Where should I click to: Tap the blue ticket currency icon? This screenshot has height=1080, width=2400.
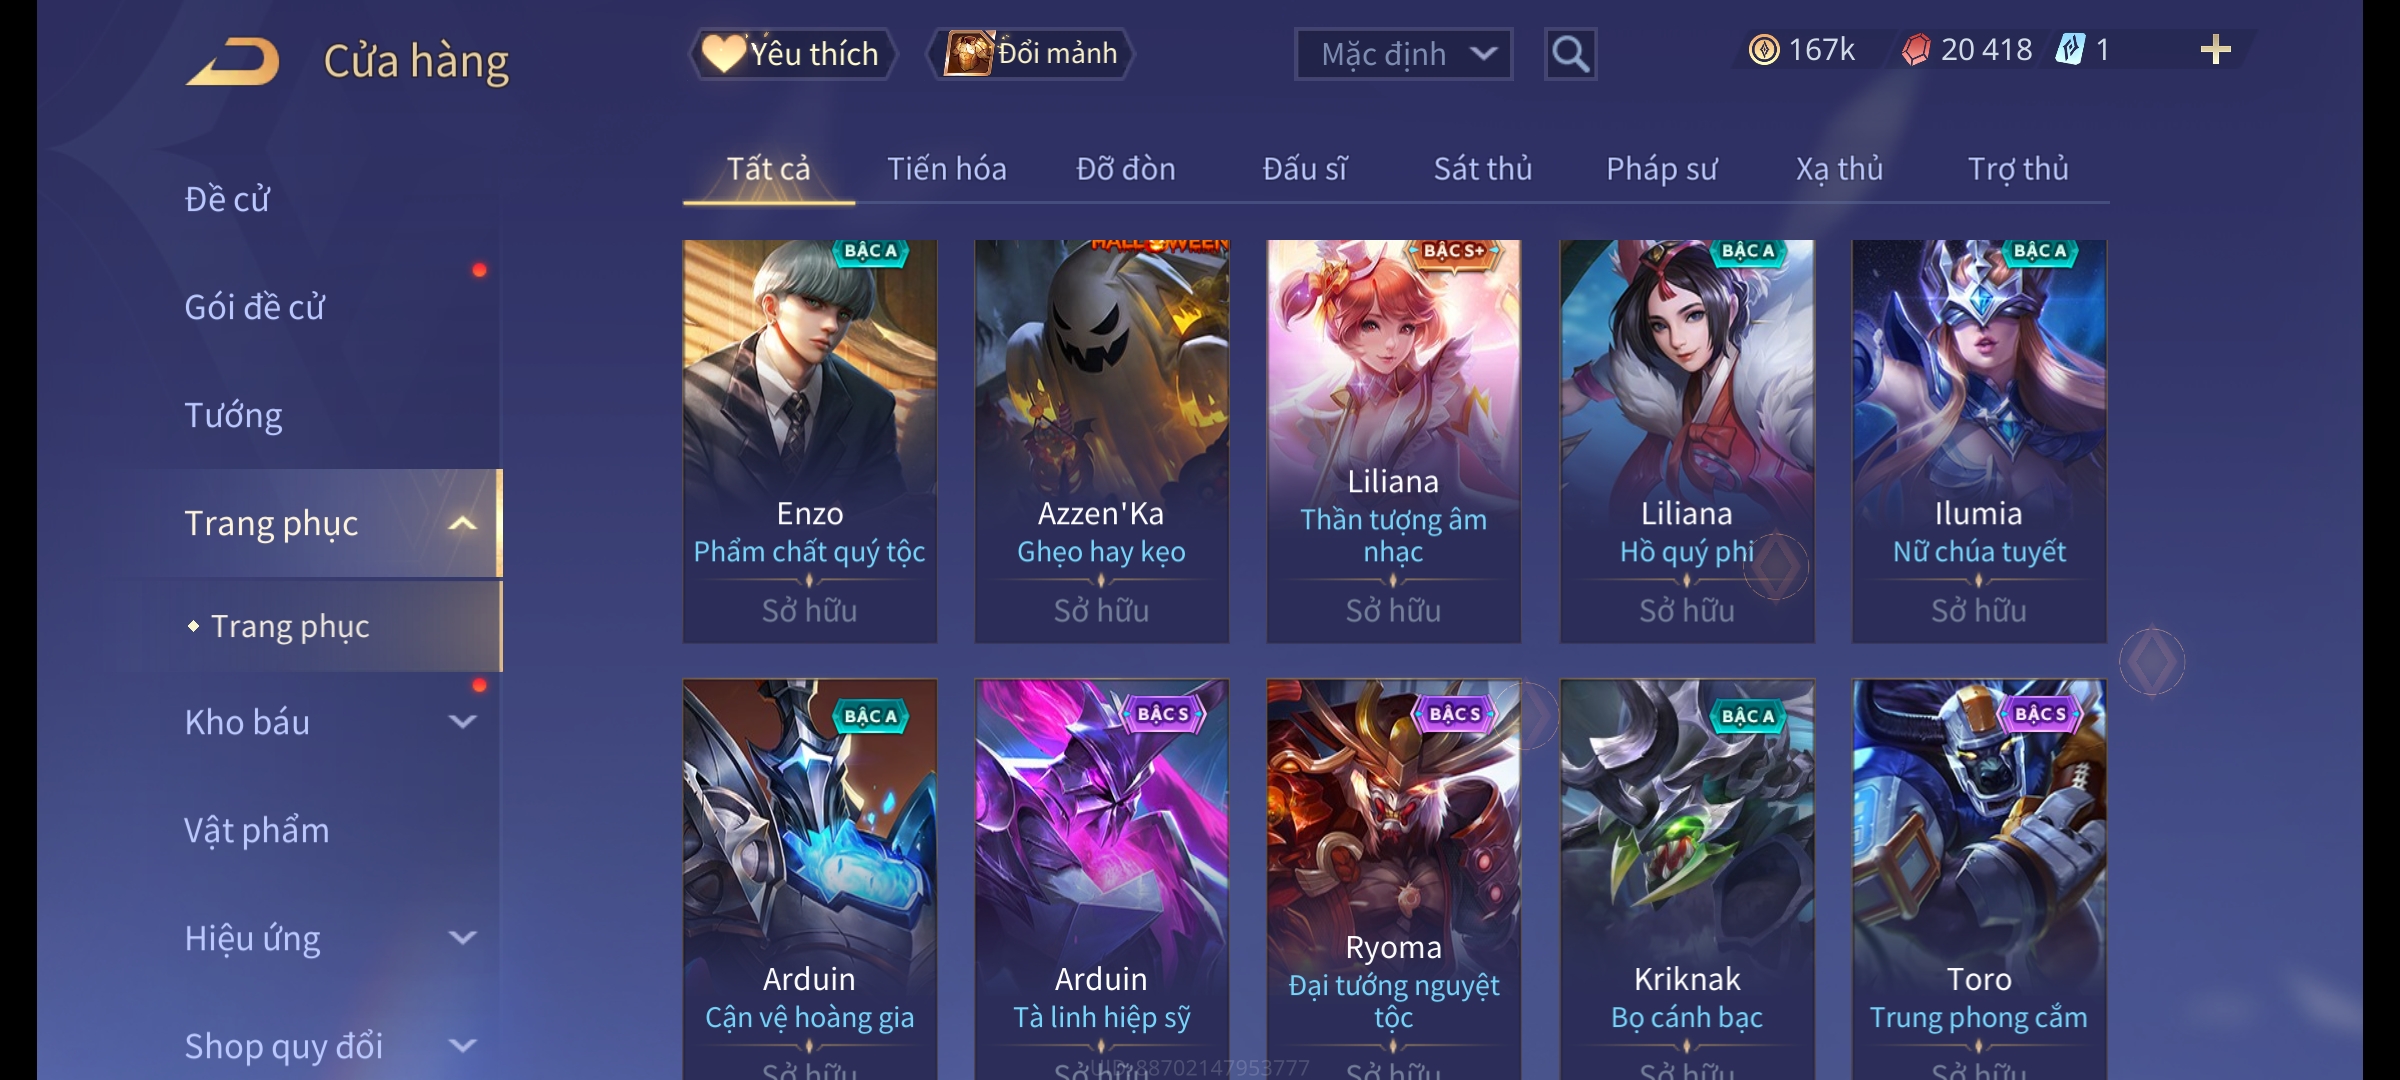pyautogui.click(x=2070, y=50)
